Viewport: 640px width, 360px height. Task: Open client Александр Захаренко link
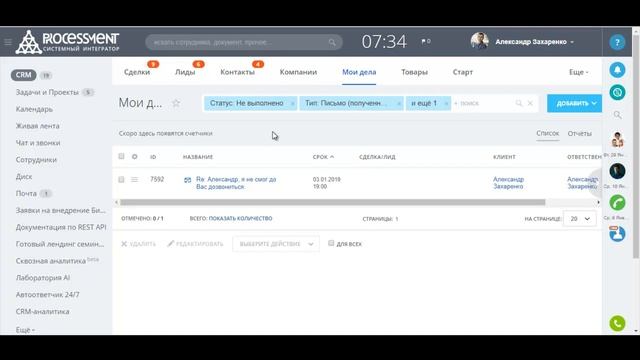509,183
